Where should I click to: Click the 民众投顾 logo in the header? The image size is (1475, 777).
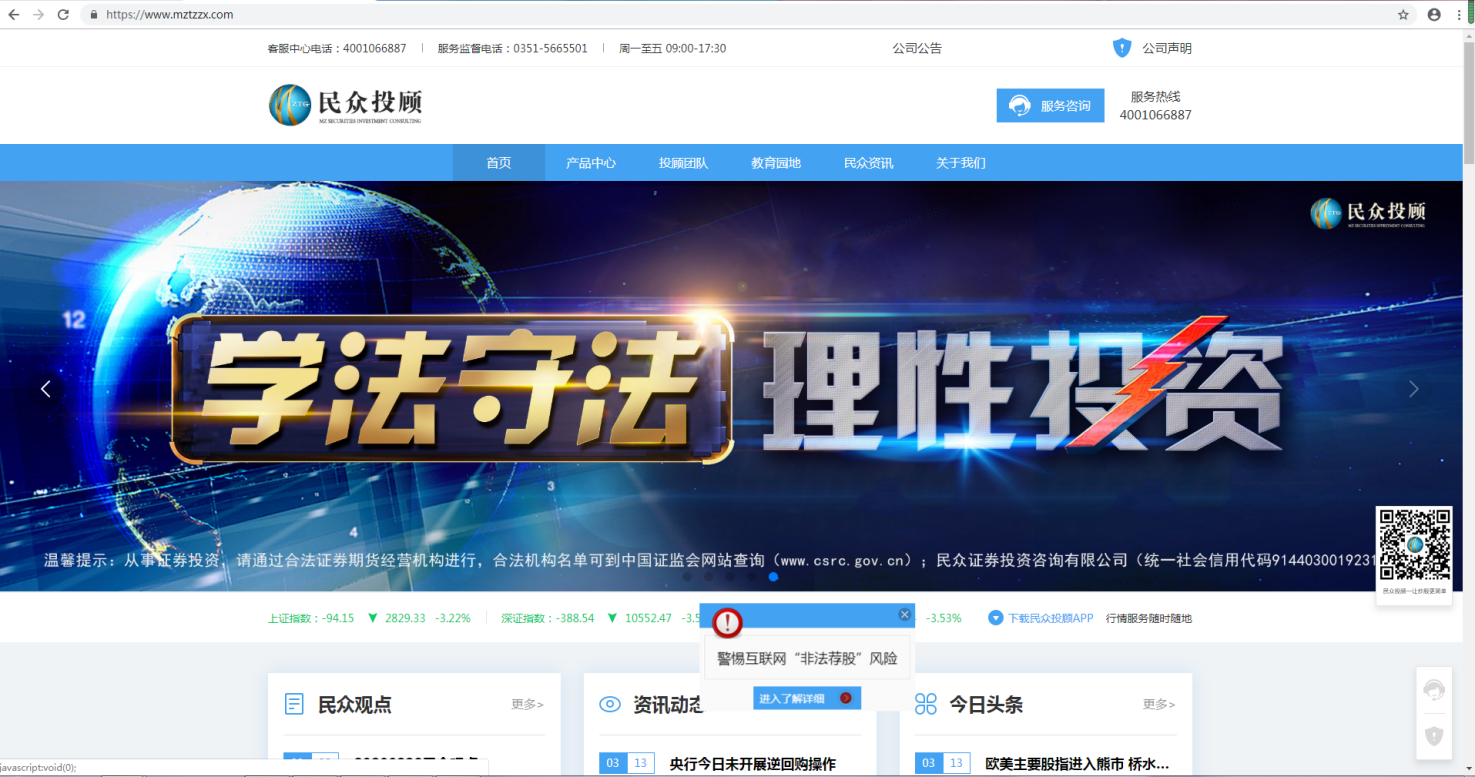(346, 105)
